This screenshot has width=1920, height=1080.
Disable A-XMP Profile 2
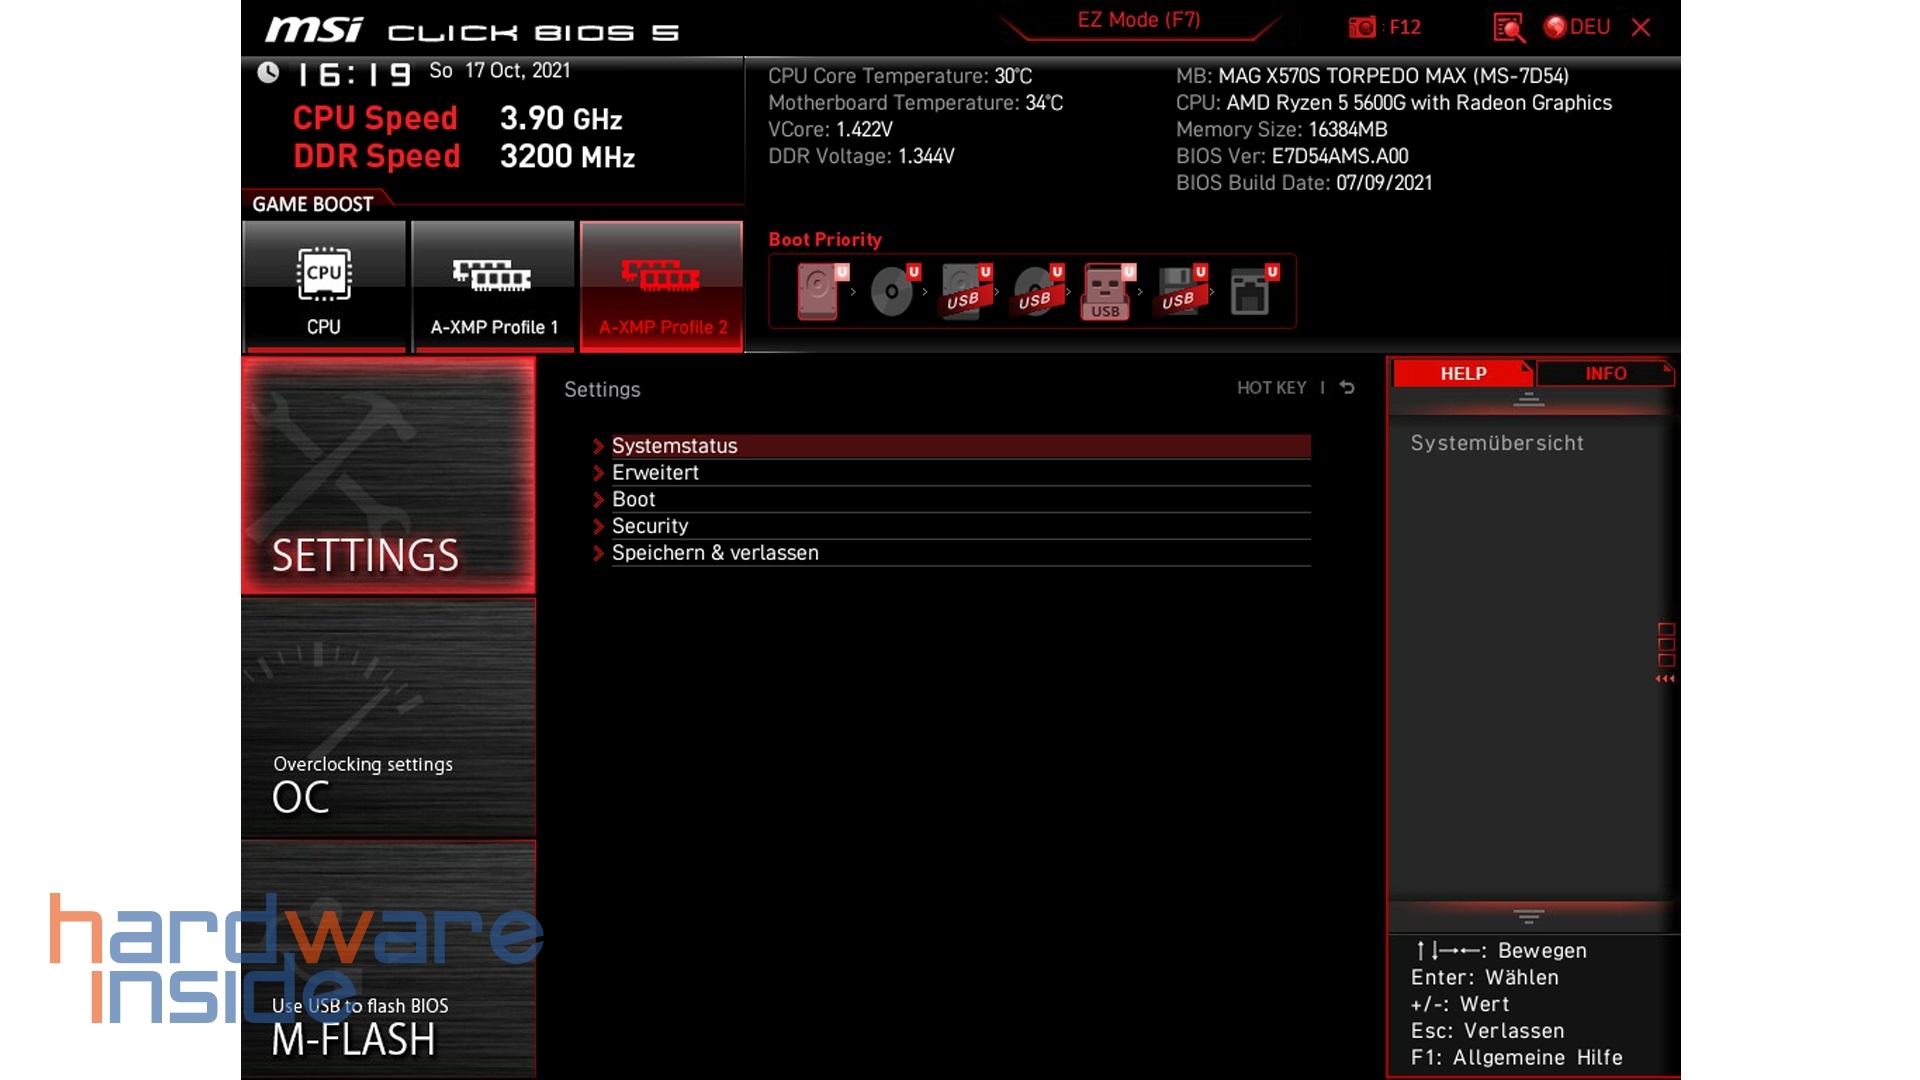point(661,287)
